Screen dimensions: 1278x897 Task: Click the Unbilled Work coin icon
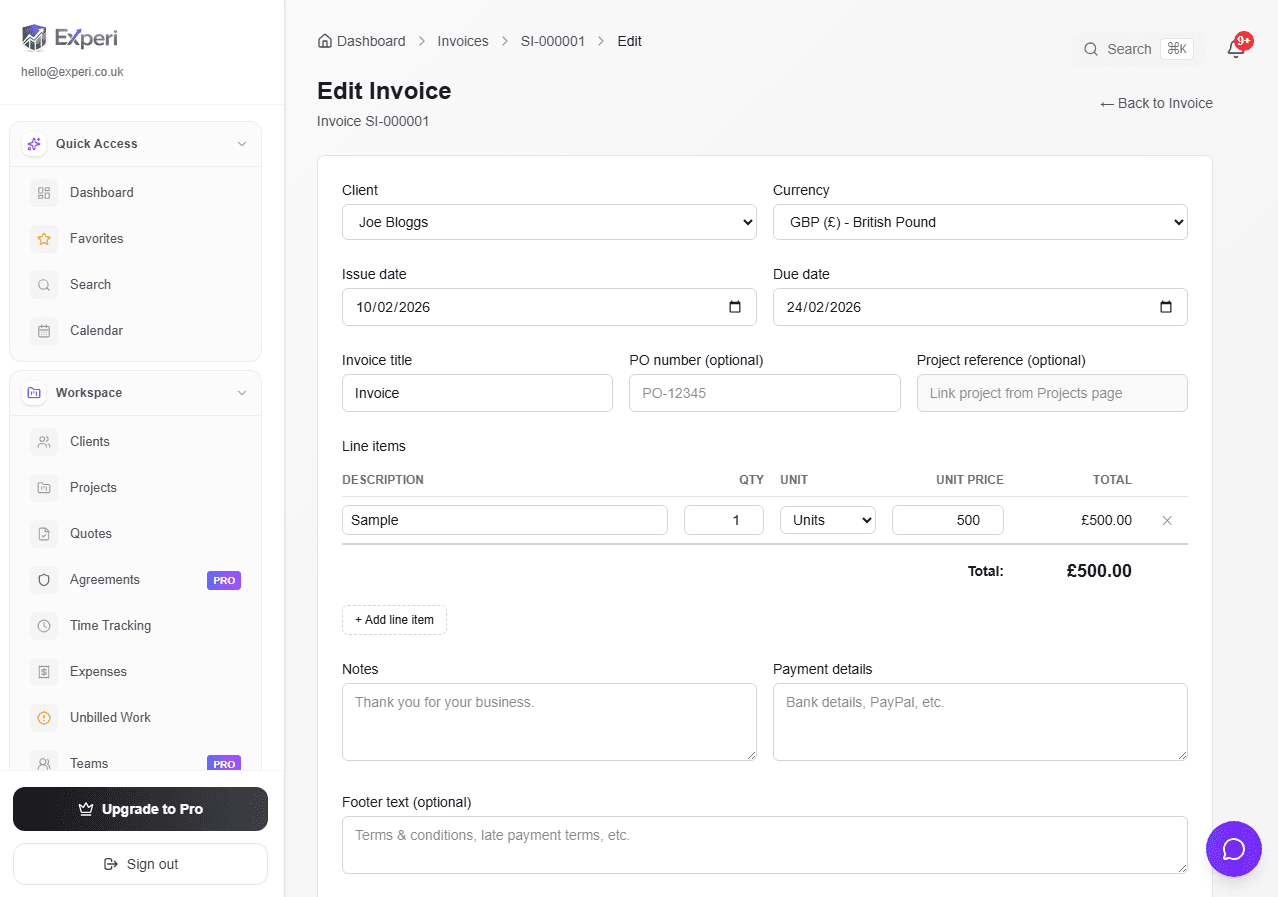[x=43, y=717]
